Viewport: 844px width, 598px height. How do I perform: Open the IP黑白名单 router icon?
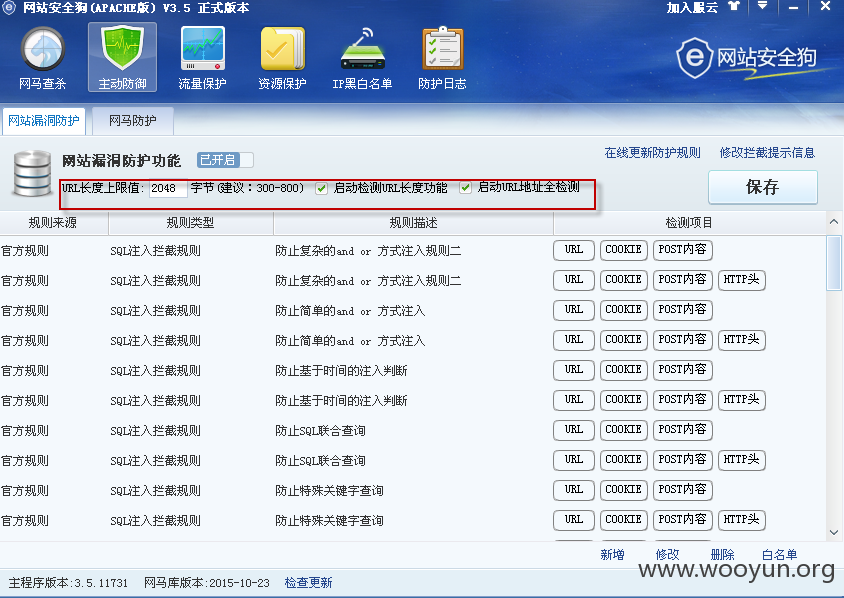362,58
